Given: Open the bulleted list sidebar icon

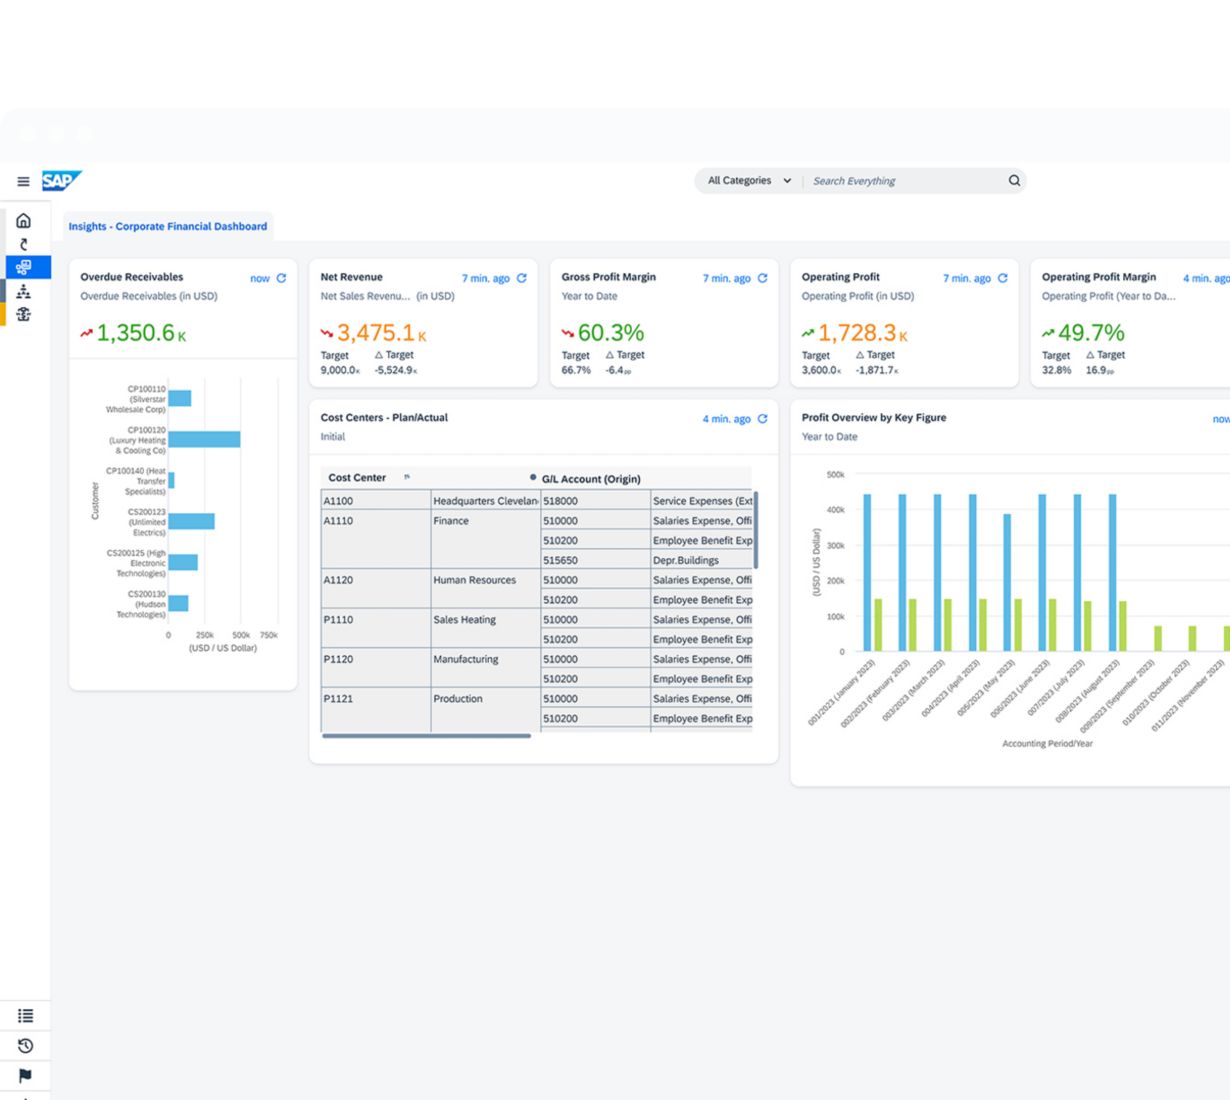Looking at the screenshot, I should click(25, 1016).
